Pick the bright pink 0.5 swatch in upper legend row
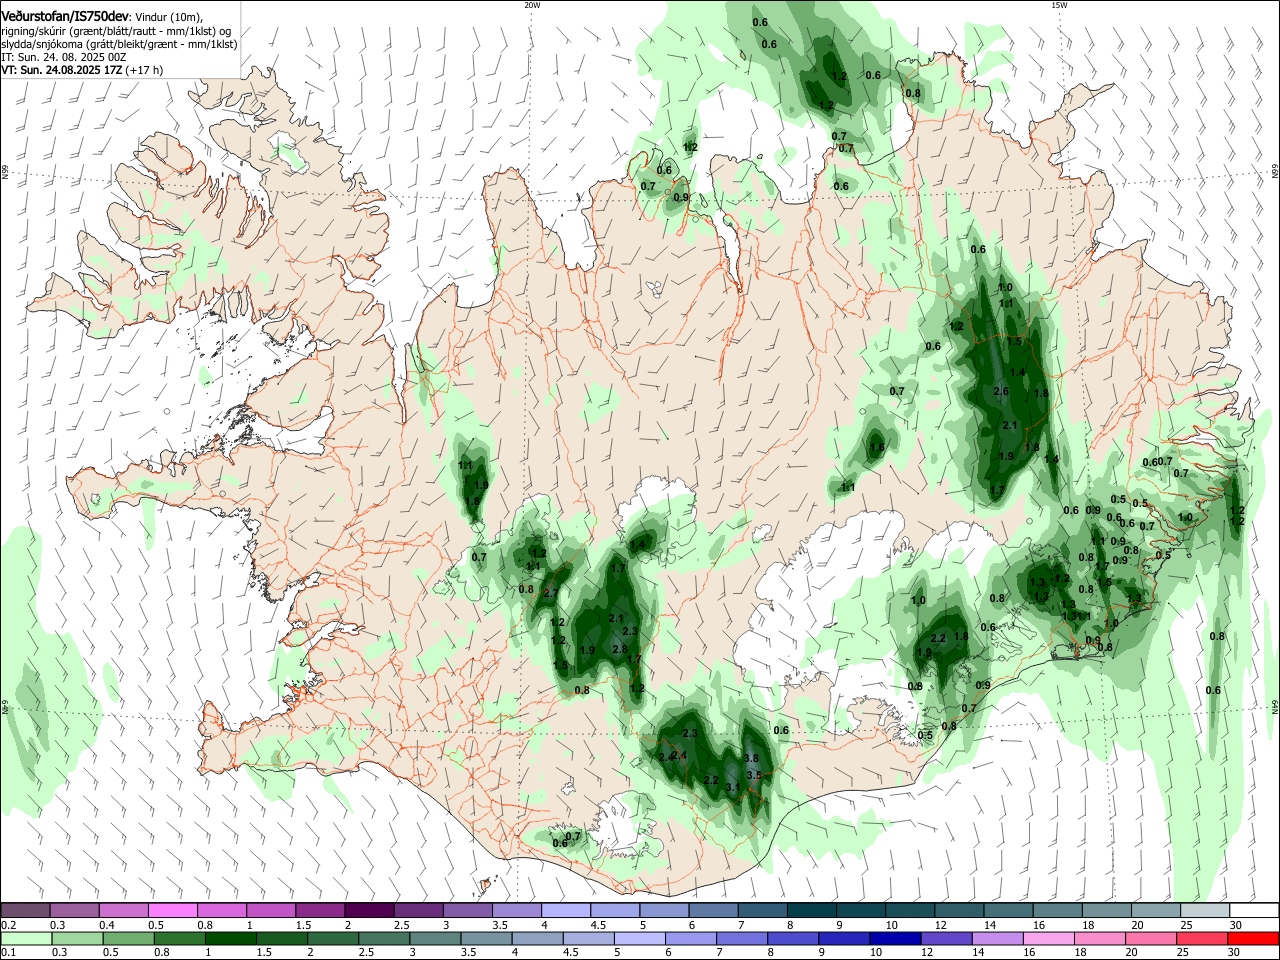Viewport: 1280px width, 960px height. click(173, 911)
